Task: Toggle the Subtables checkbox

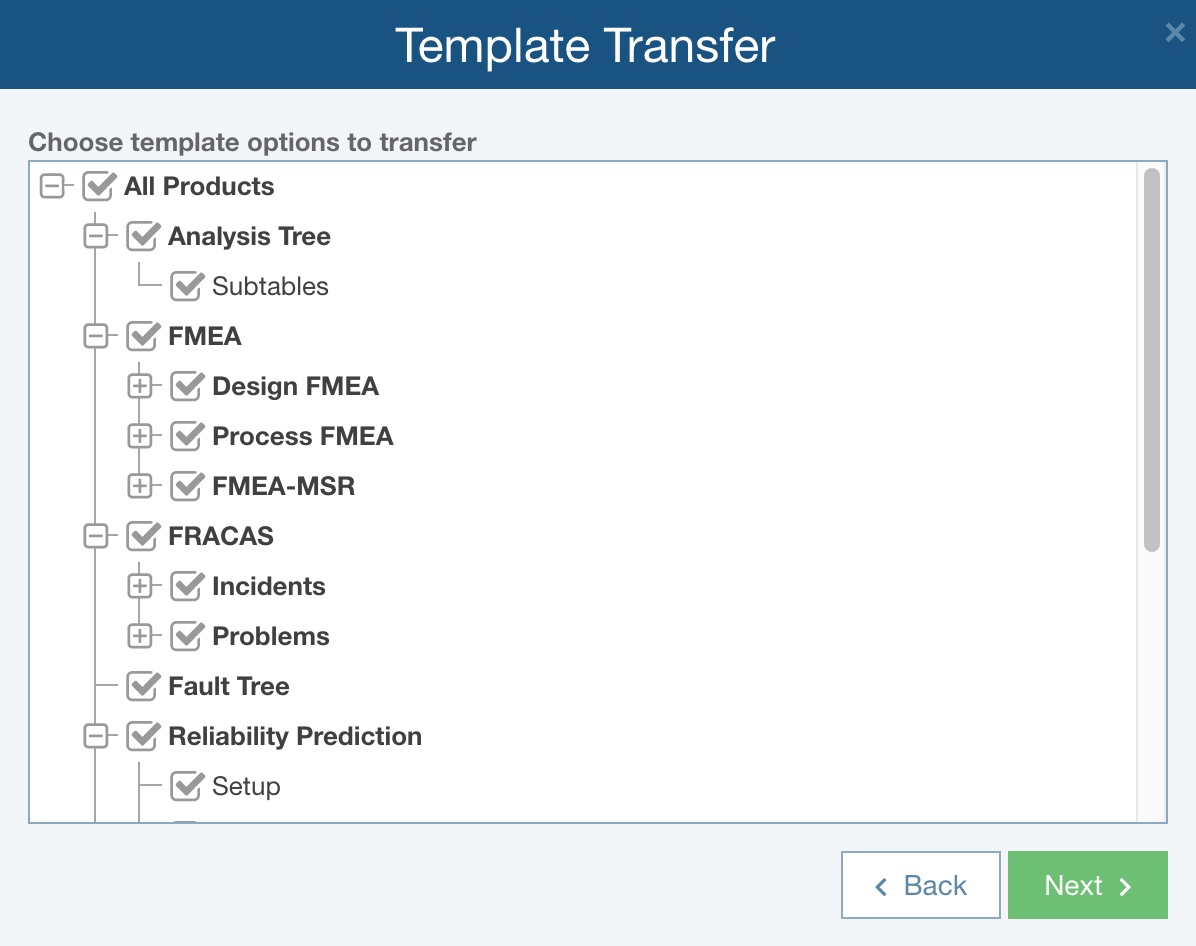Action: pos(187,287)
